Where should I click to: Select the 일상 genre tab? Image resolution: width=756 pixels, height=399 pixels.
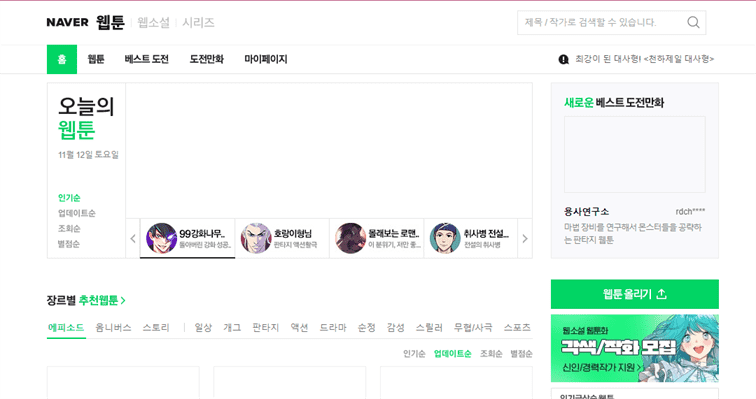click(x=203, y=328)
